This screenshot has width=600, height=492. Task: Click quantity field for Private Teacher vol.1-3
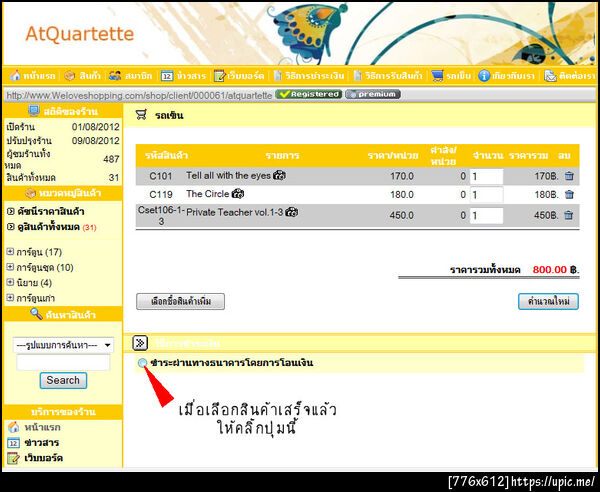coord(486,215)
